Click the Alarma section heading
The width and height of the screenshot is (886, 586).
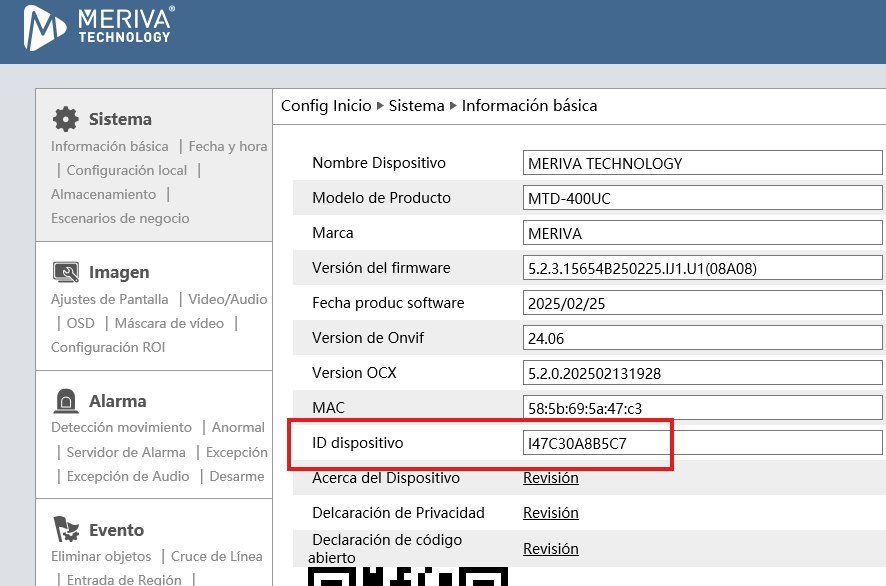tap(118, 401)
